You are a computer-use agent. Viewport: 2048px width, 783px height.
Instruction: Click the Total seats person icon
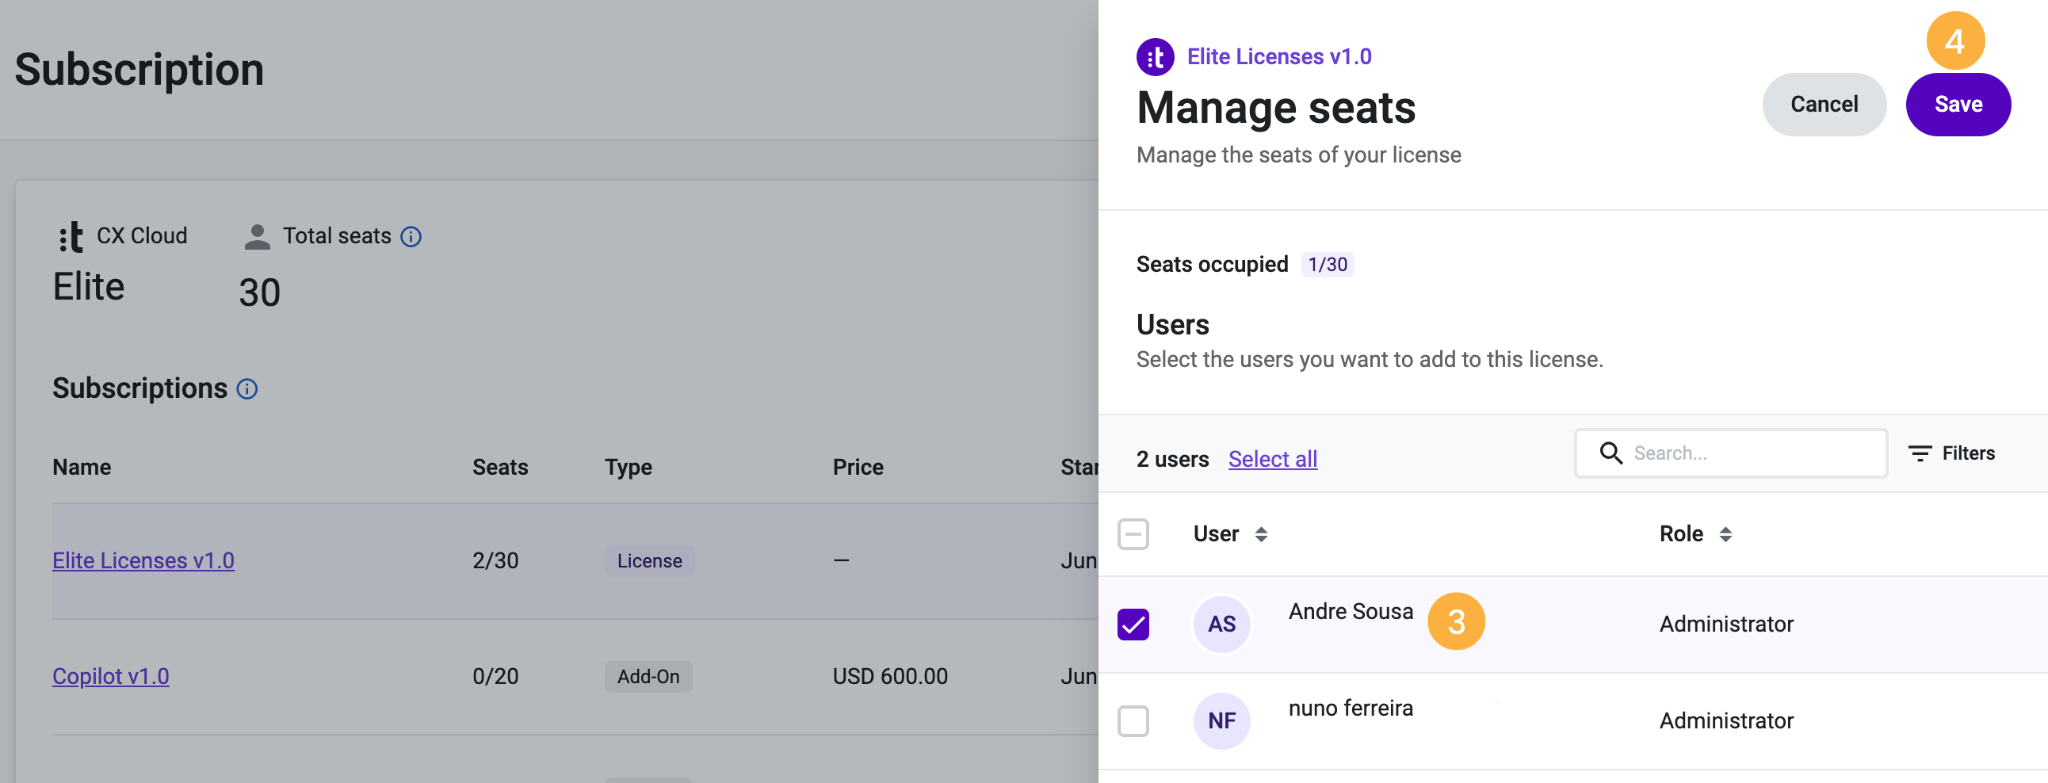[257, 237]
